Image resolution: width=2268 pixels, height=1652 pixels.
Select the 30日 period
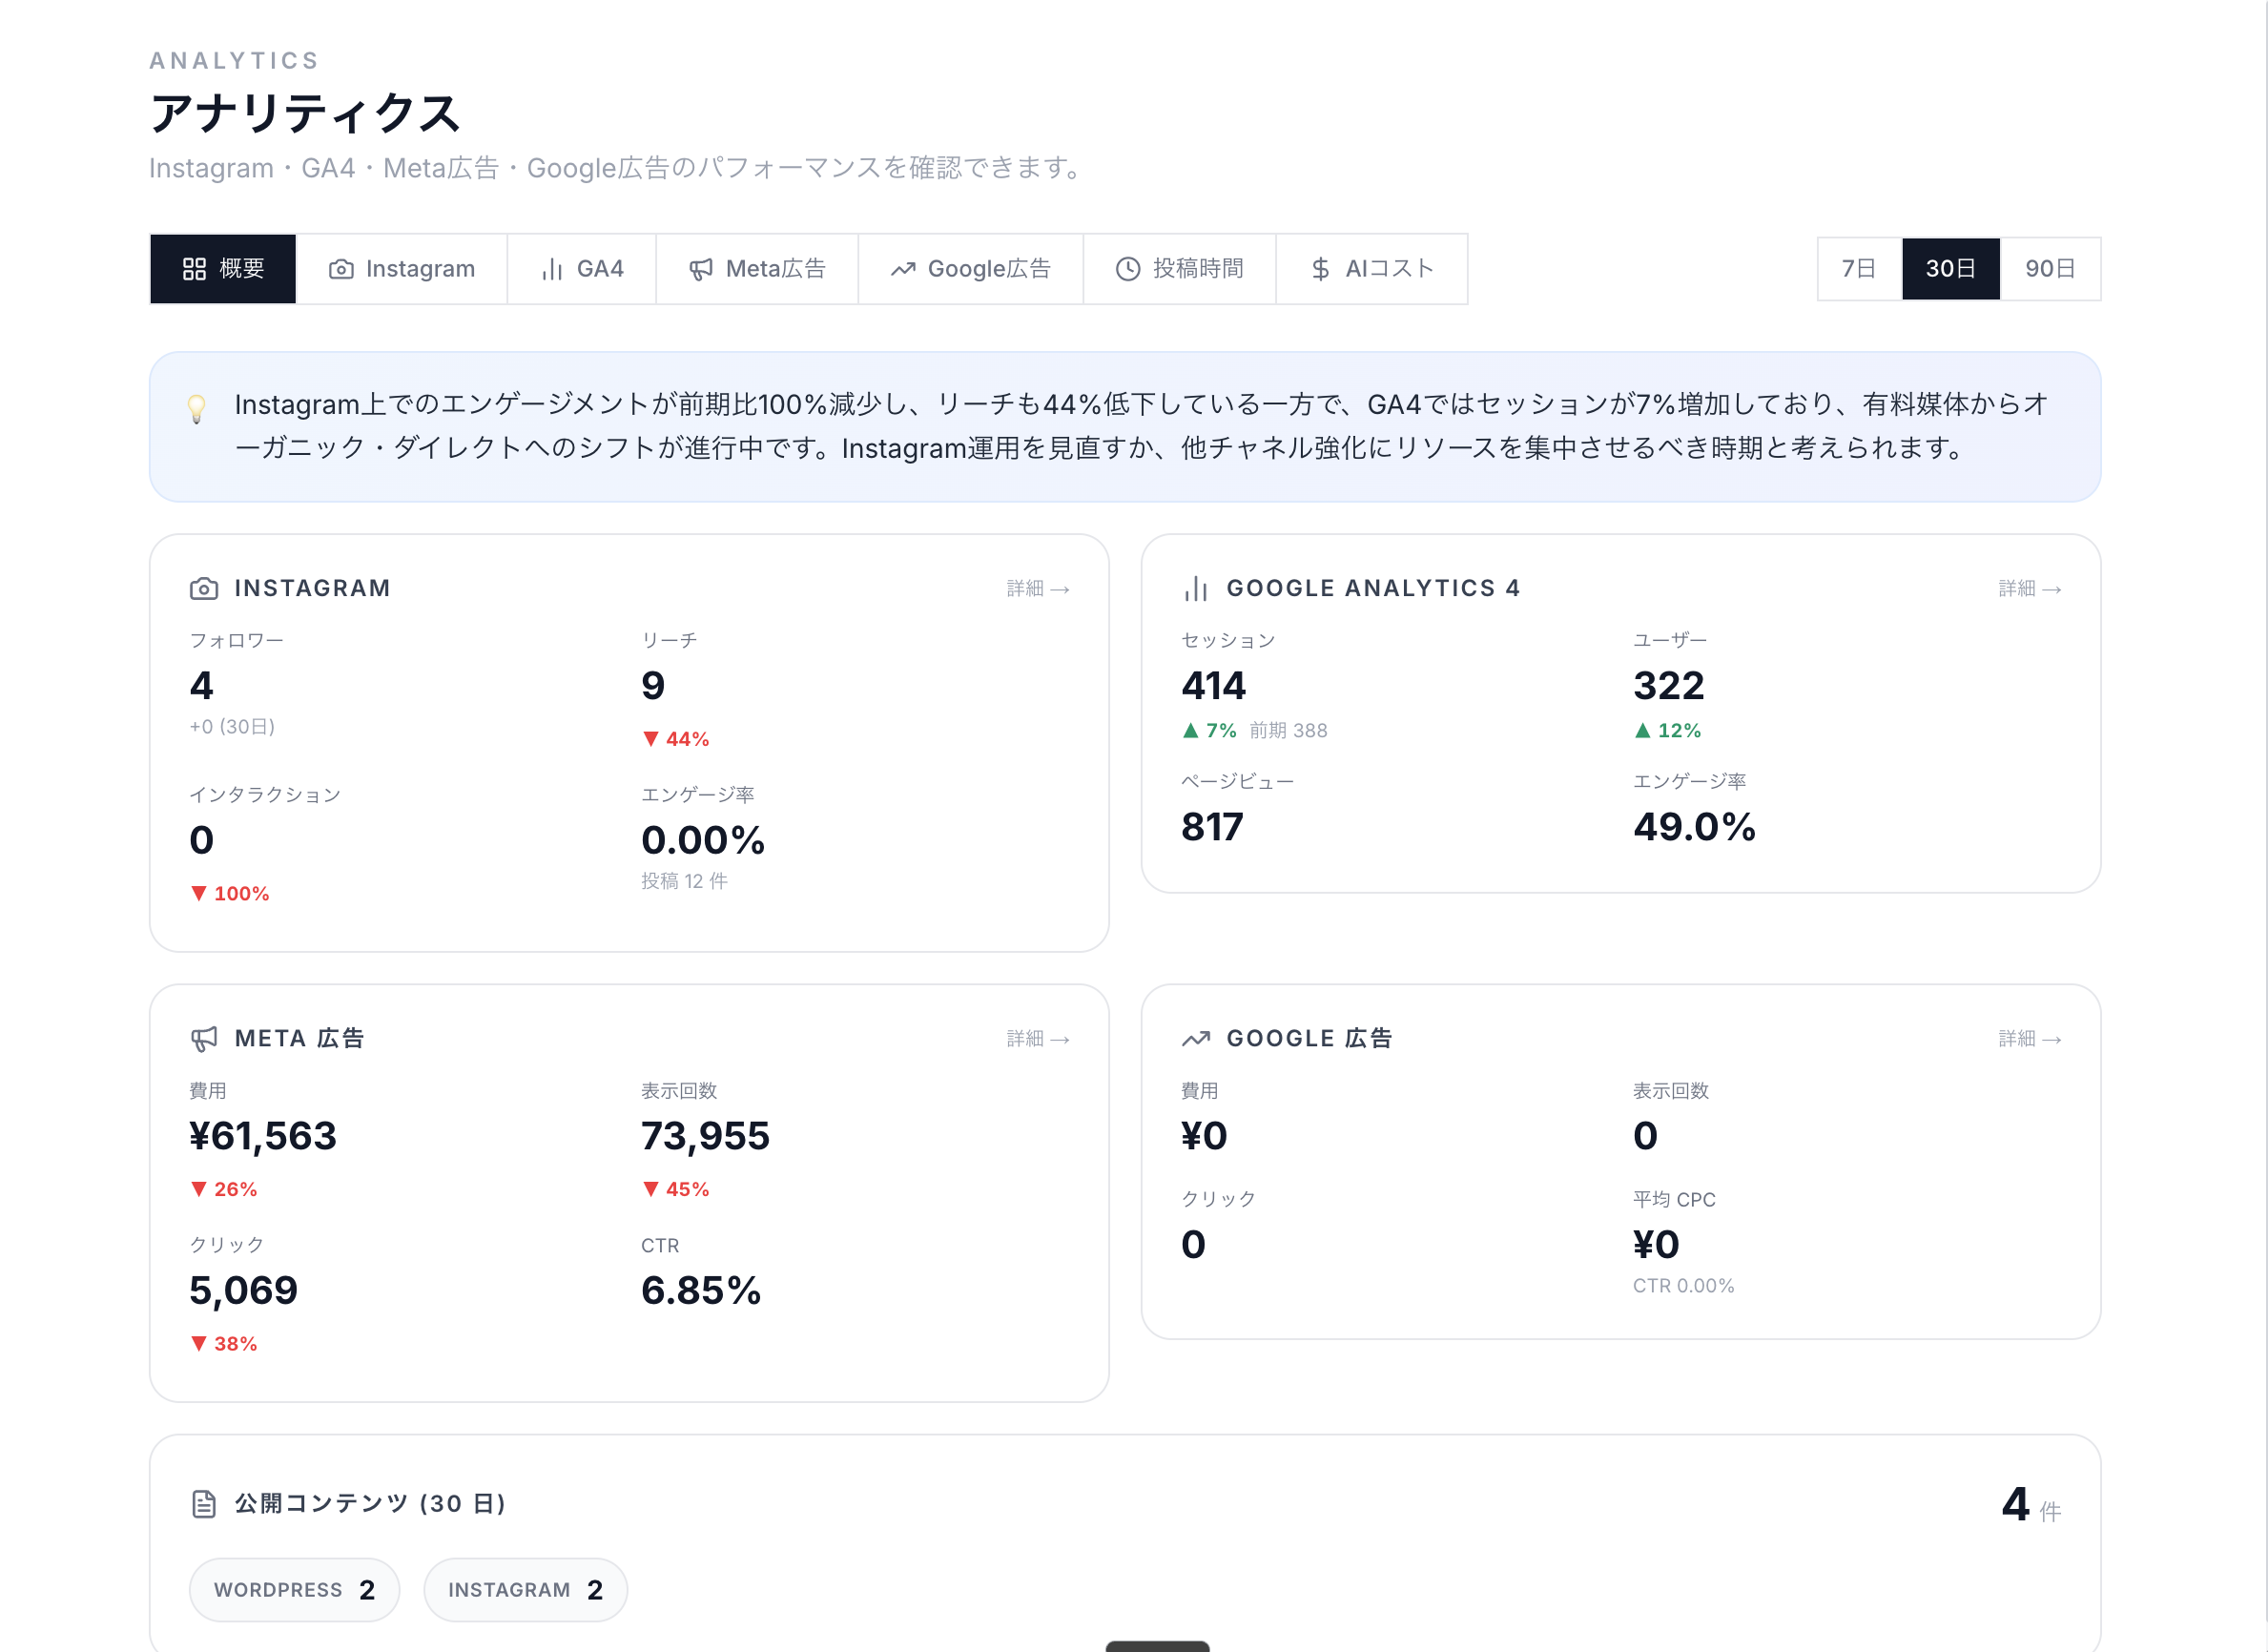tap(1950, 269)
